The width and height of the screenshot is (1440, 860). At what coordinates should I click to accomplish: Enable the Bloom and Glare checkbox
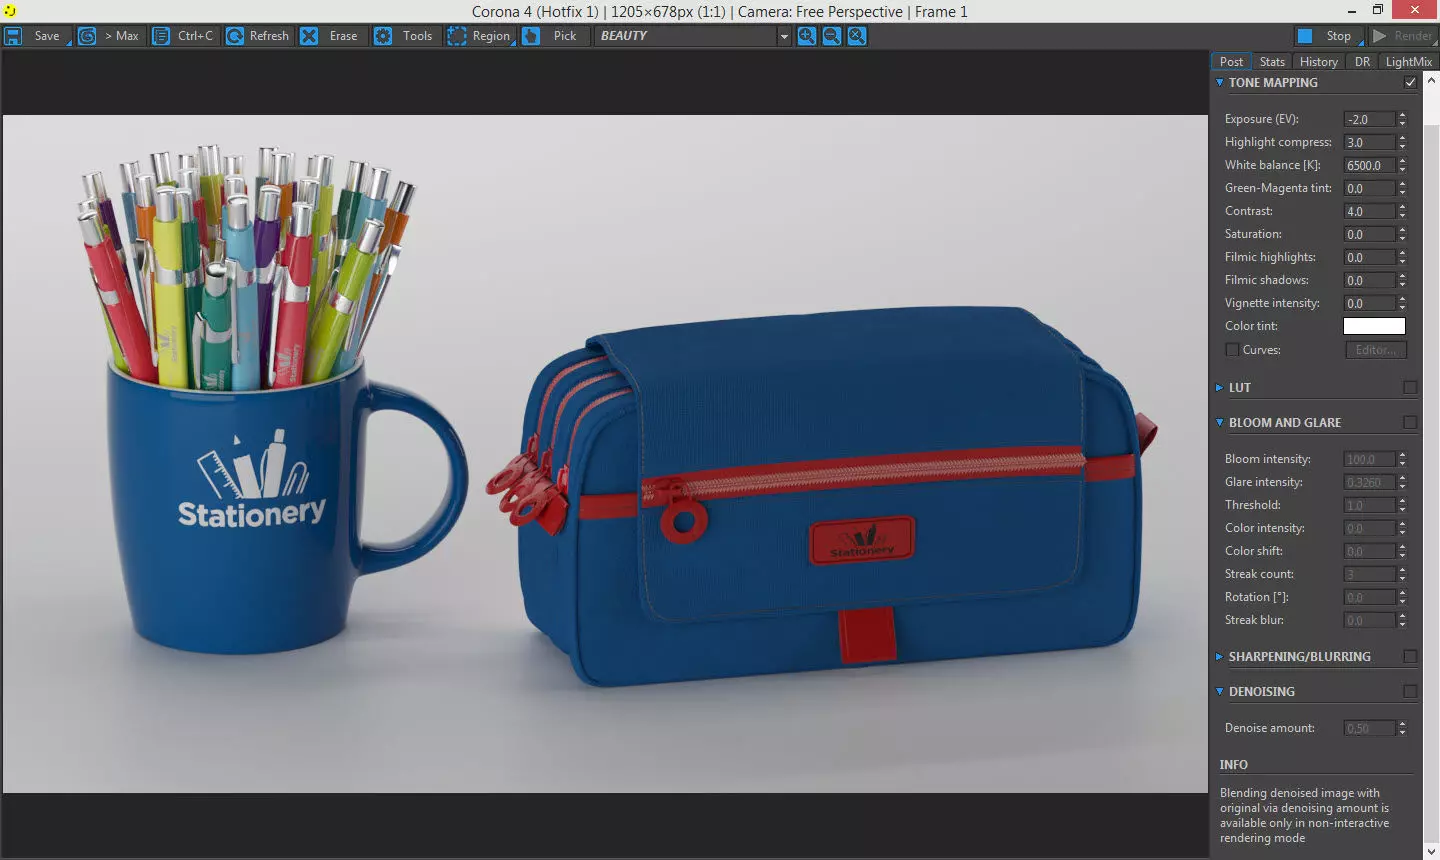click(x=1410, y=423)
